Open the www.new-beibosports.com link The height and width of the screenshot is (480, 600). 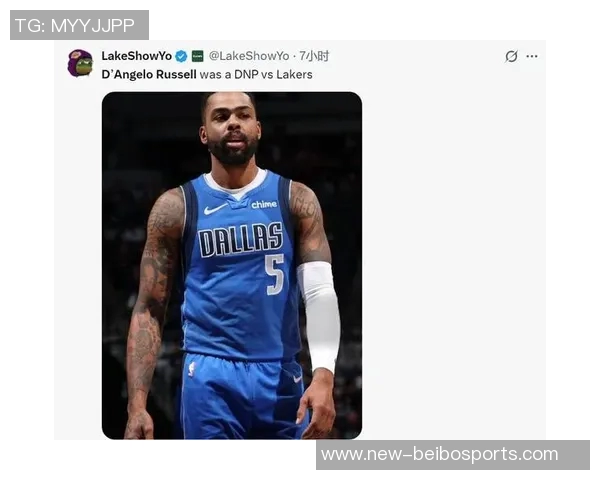[440, 454]
